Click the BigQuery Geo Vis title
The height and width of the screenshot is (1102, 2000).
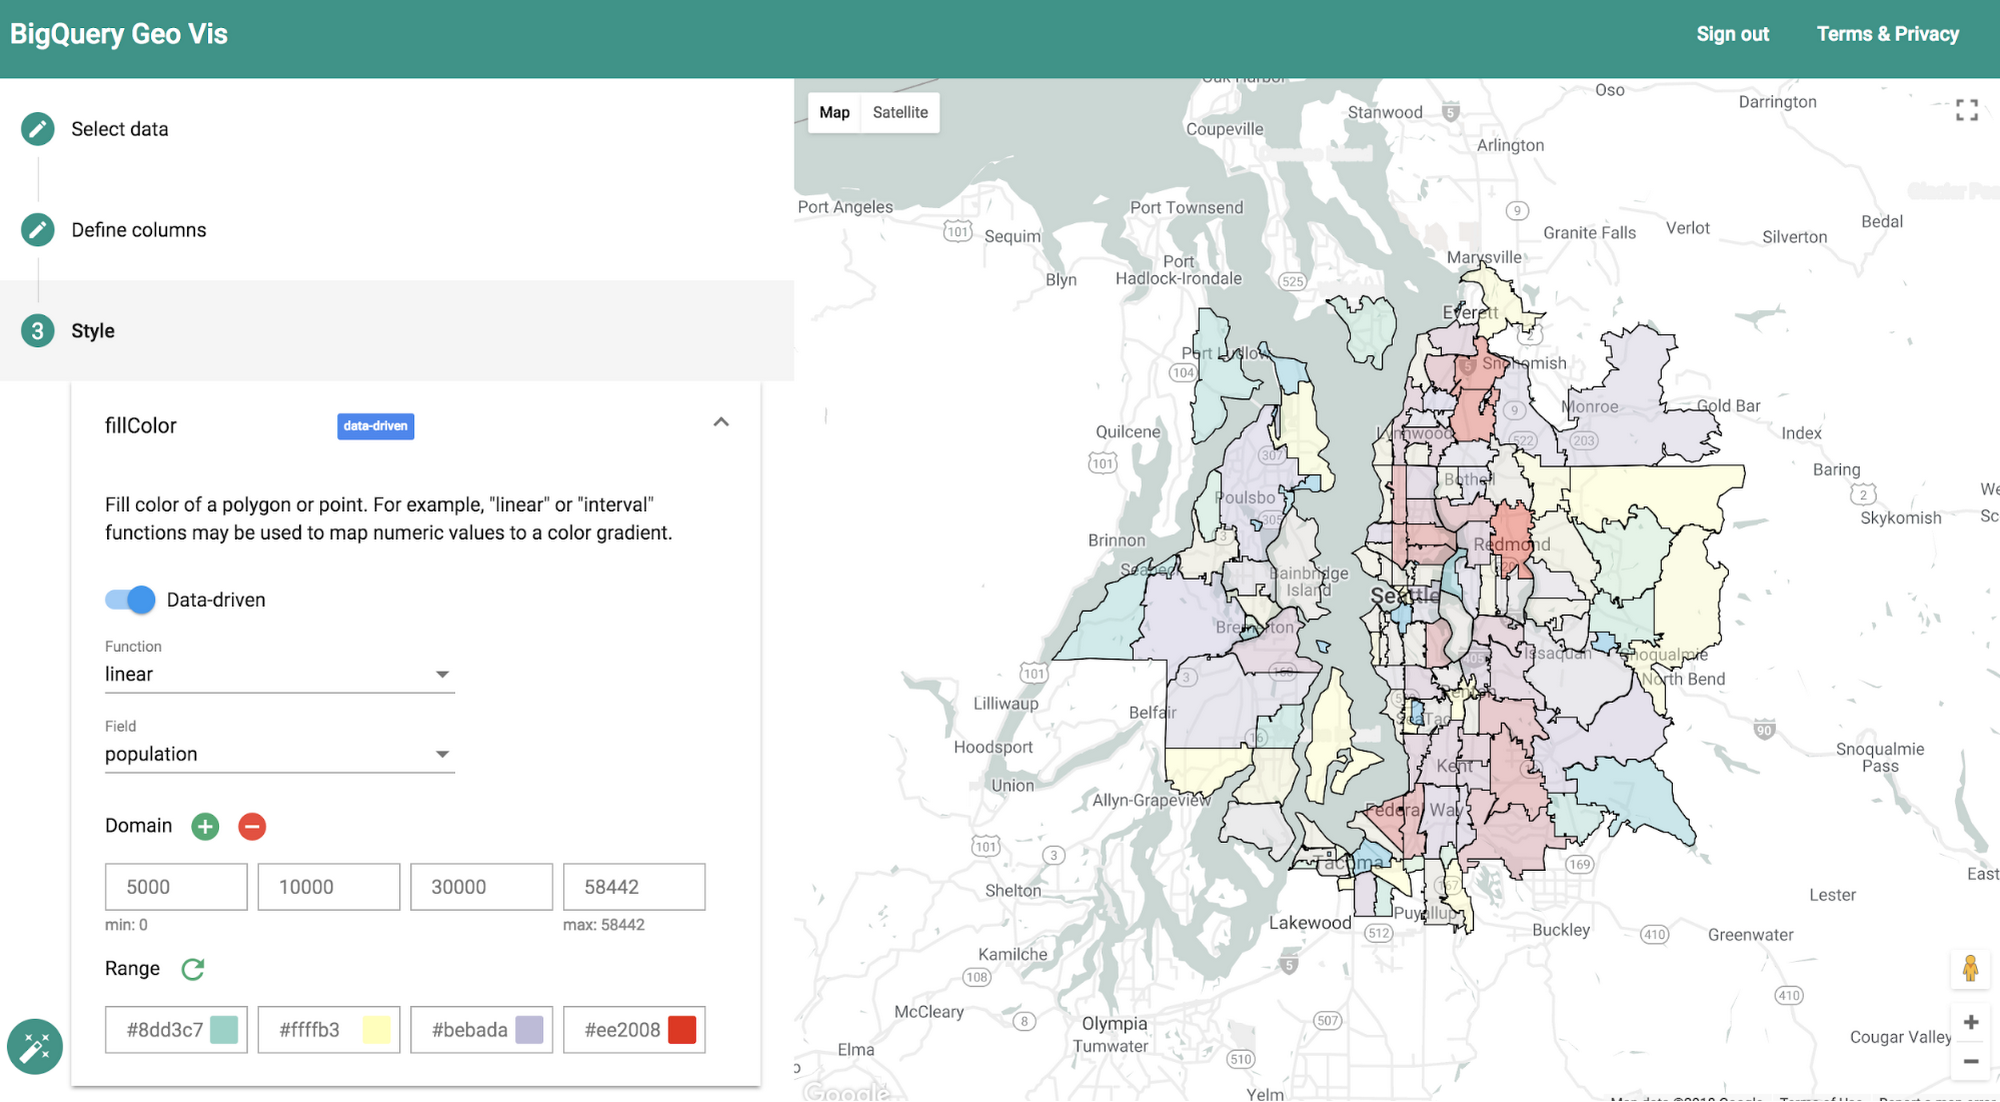click(x=119, y=34)
